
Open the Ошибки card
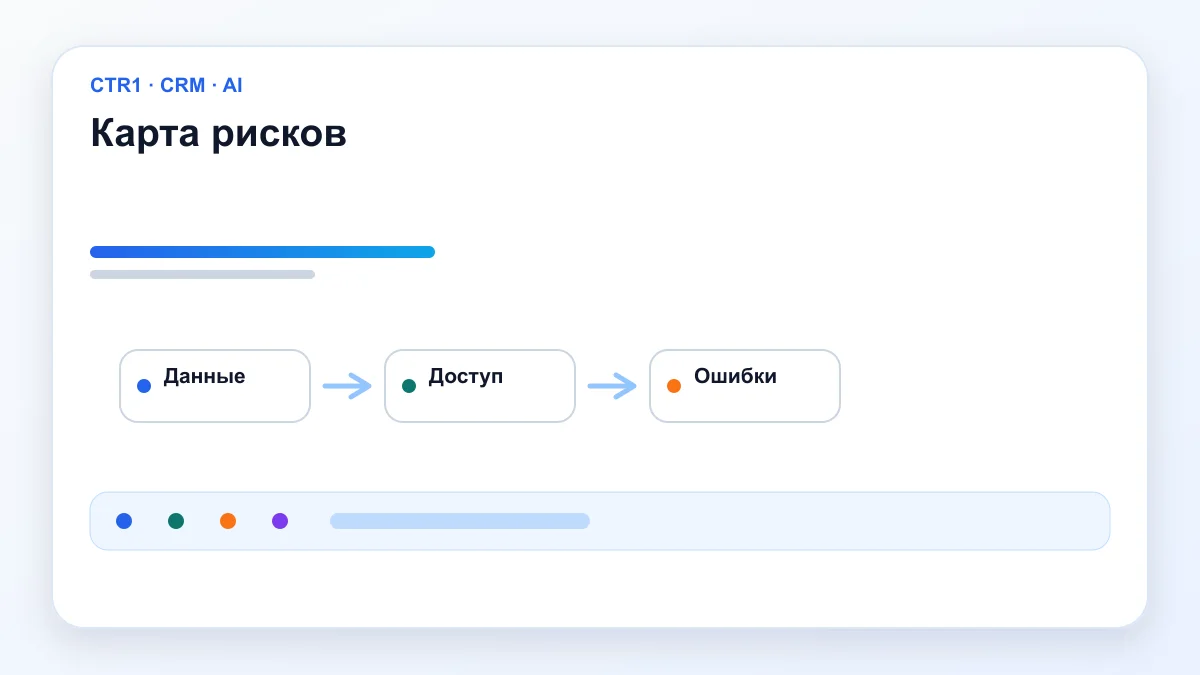coord(745,386)
